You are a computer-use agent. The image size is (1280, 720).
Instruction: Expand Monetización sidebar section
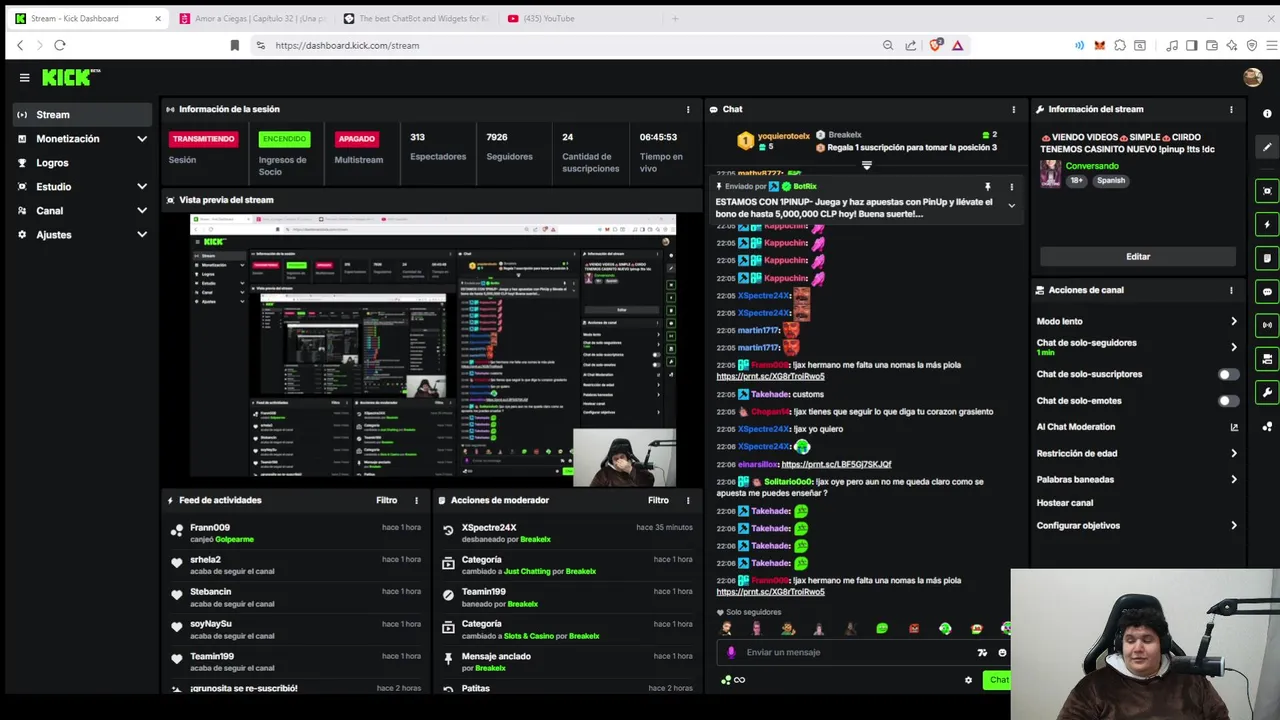142,139
